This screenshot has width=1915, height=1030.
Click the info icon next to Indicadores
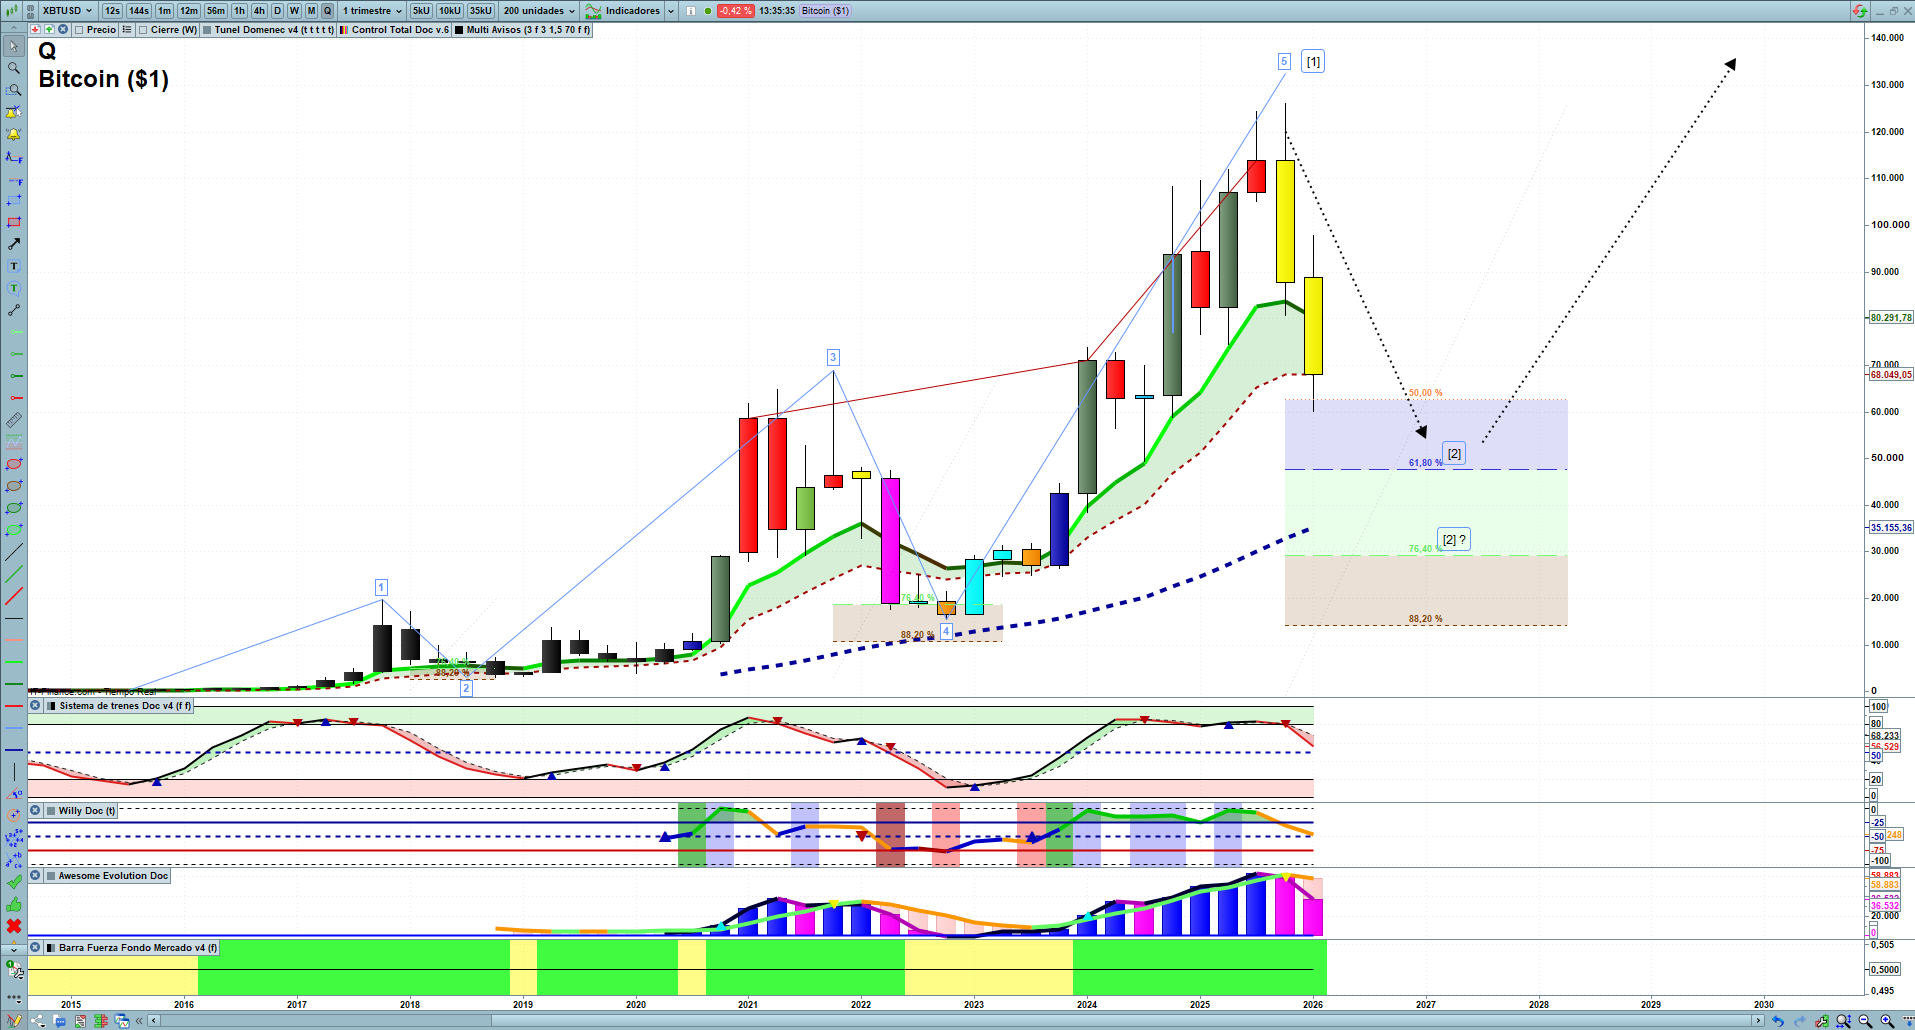690,11
